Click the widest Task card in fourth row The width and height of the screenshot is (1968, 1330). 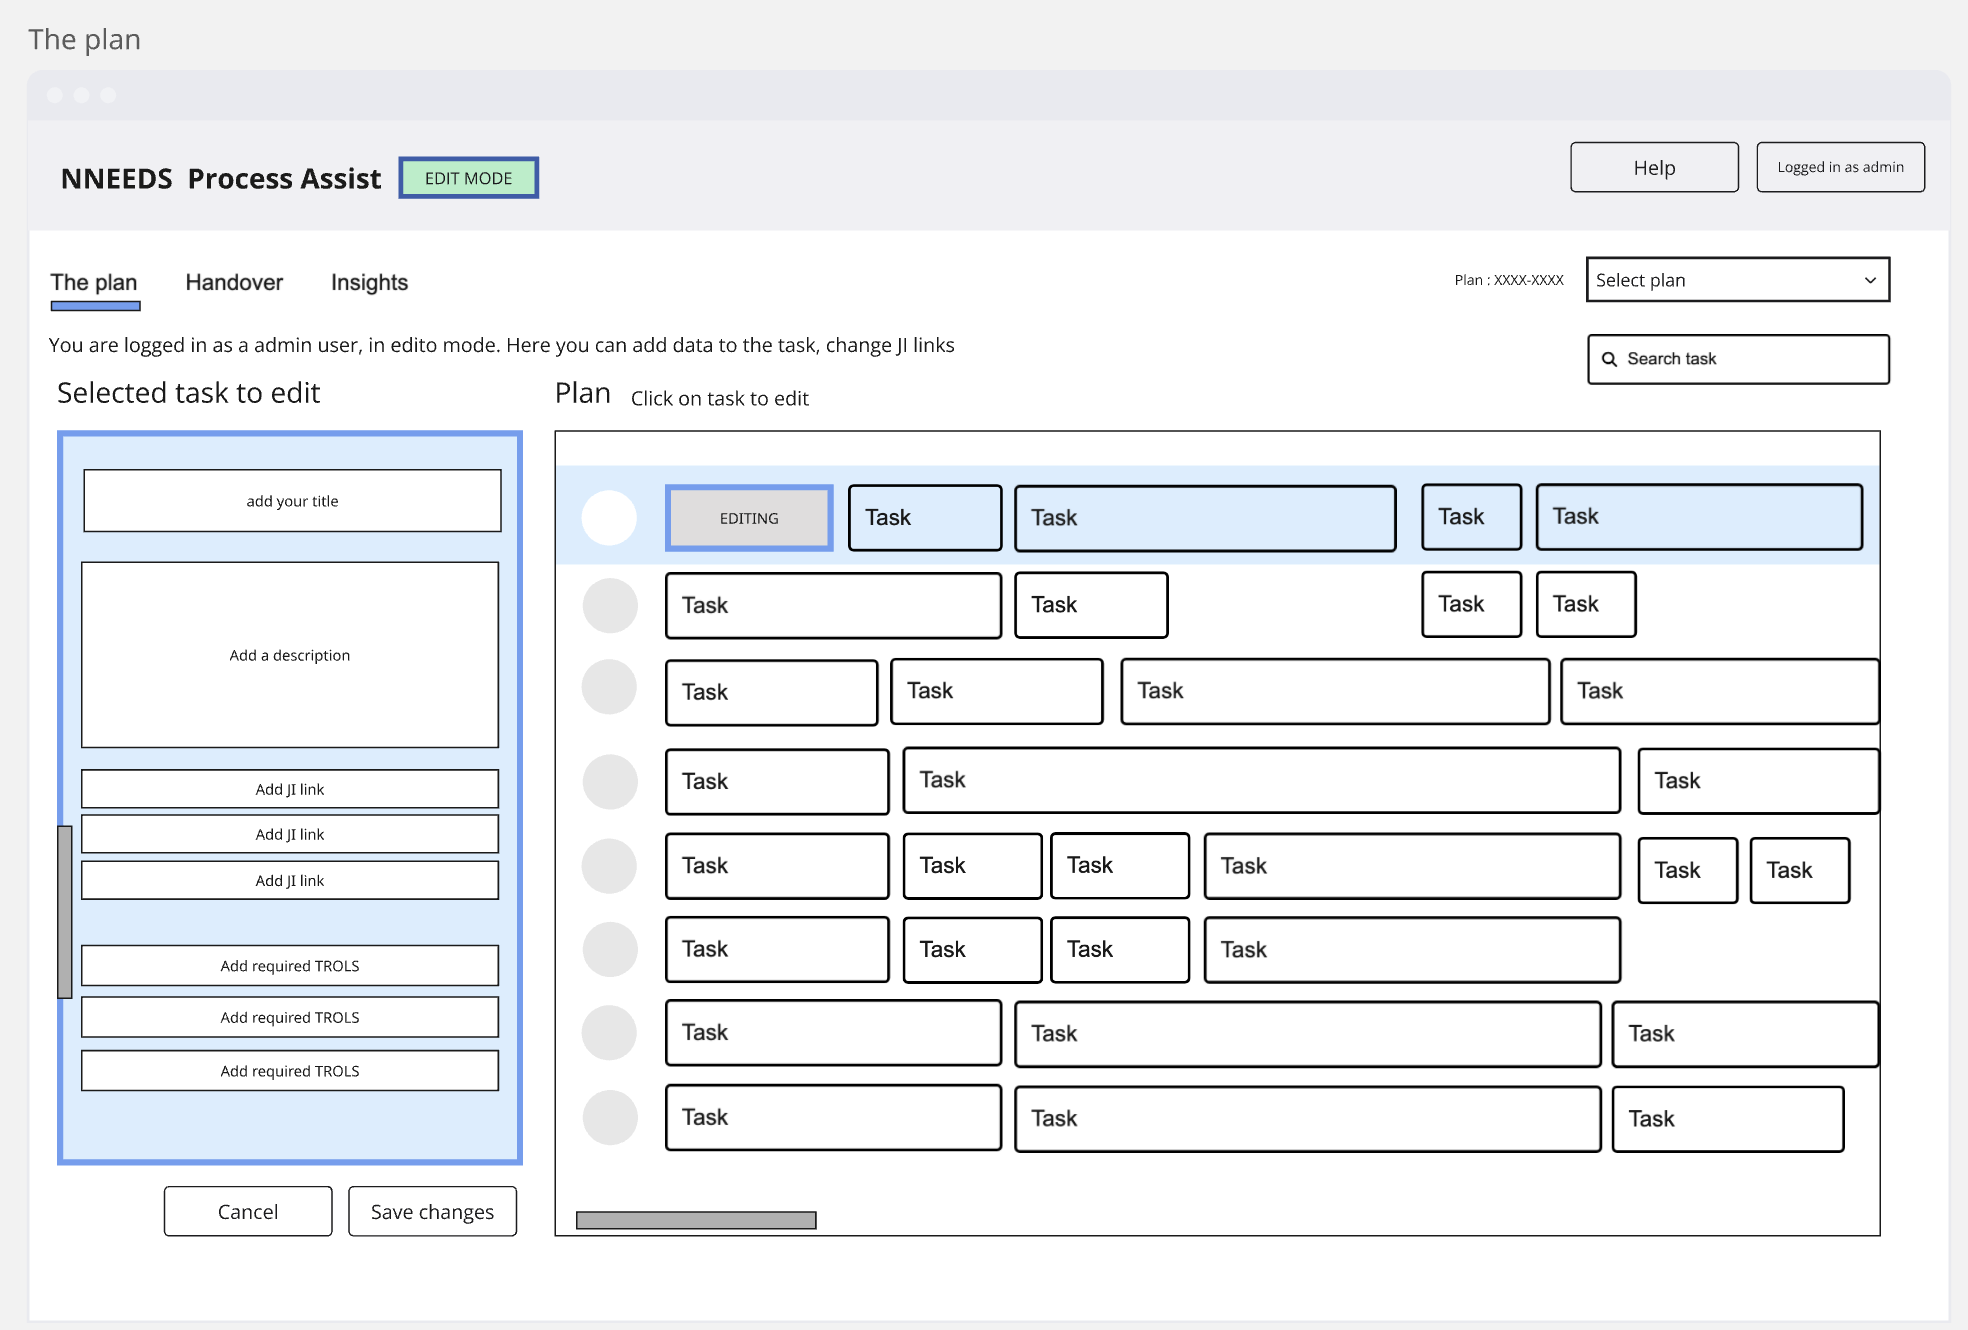(x=1261, y=780)
